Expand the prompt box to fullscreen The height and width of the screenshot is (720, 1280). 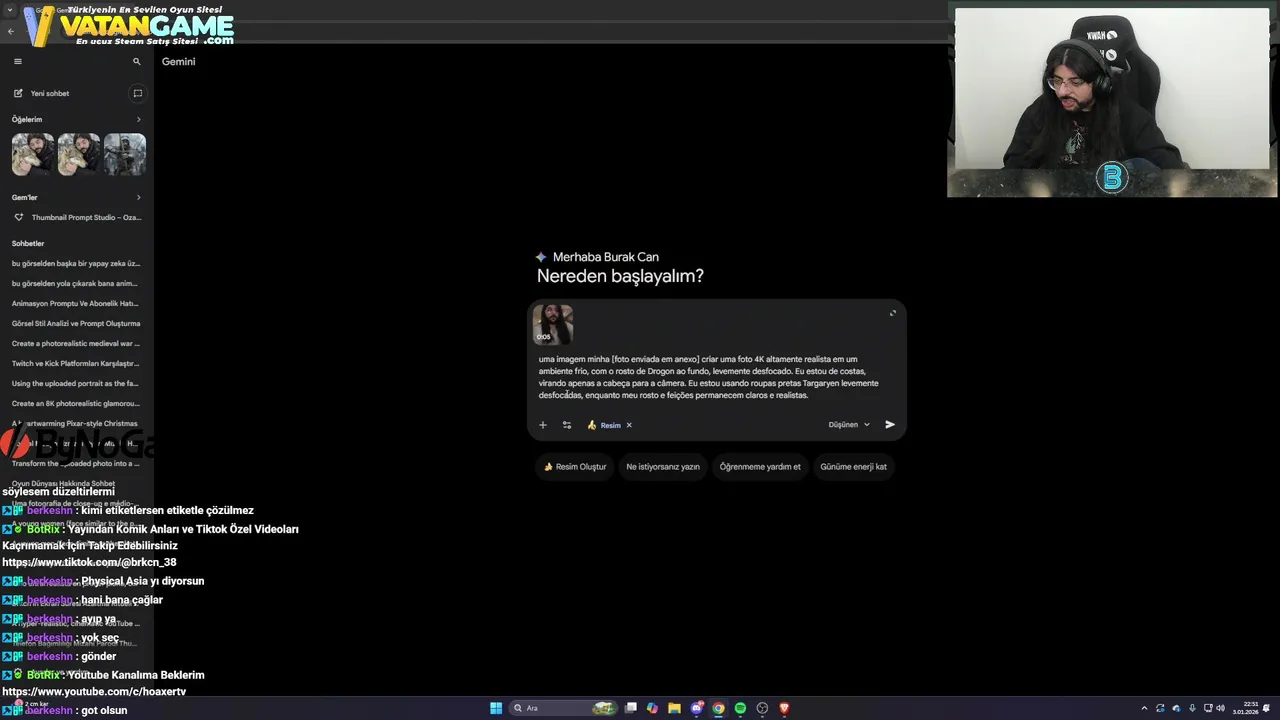892,313
